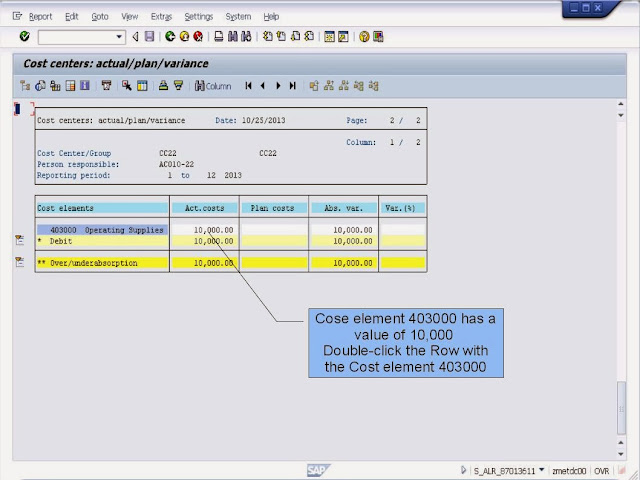
Task: Click the Abs. var. 10,000.00 for 403000
Action: (x=353, y=230)
